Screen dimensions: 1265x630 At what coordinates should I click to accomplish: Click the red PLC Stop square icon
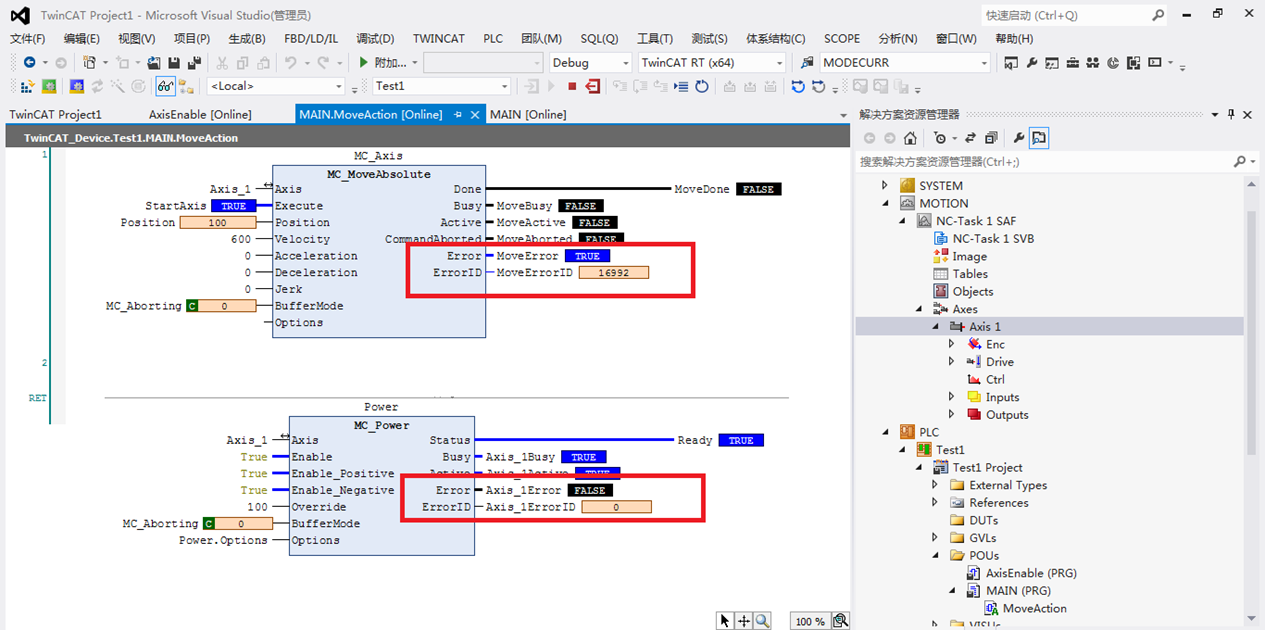(x=572, y=86)
